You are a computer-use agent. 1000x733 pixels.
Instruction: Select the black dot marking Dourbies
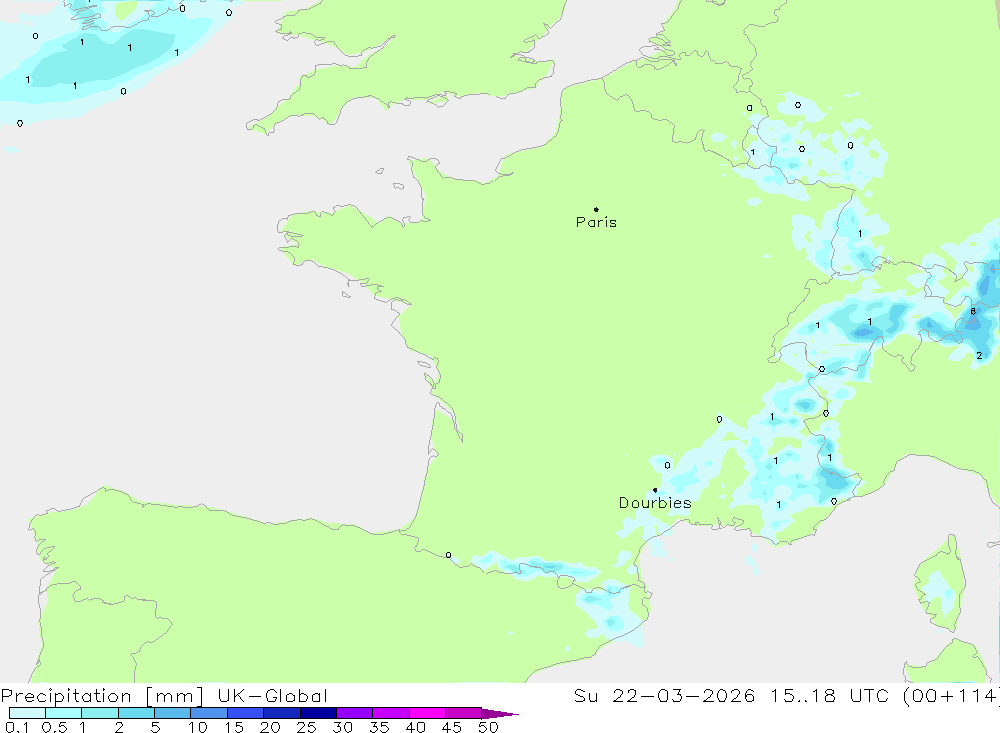point(655,490)
